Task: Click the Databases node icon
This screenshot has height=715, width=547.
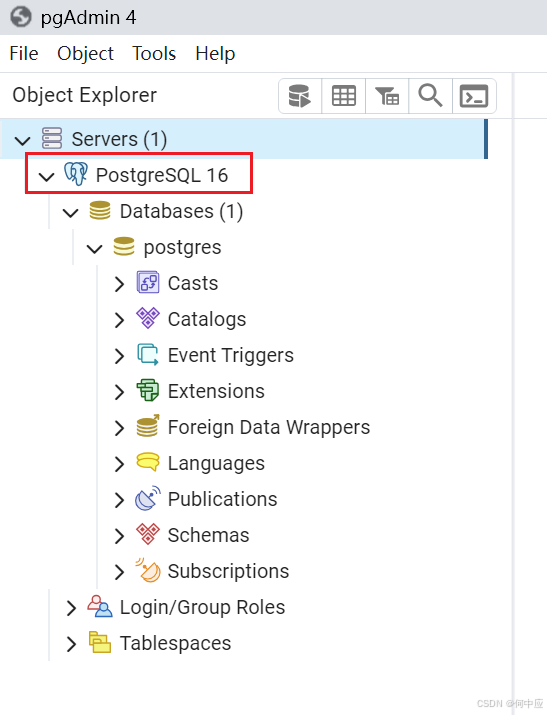Action: [x=100, y=211]
